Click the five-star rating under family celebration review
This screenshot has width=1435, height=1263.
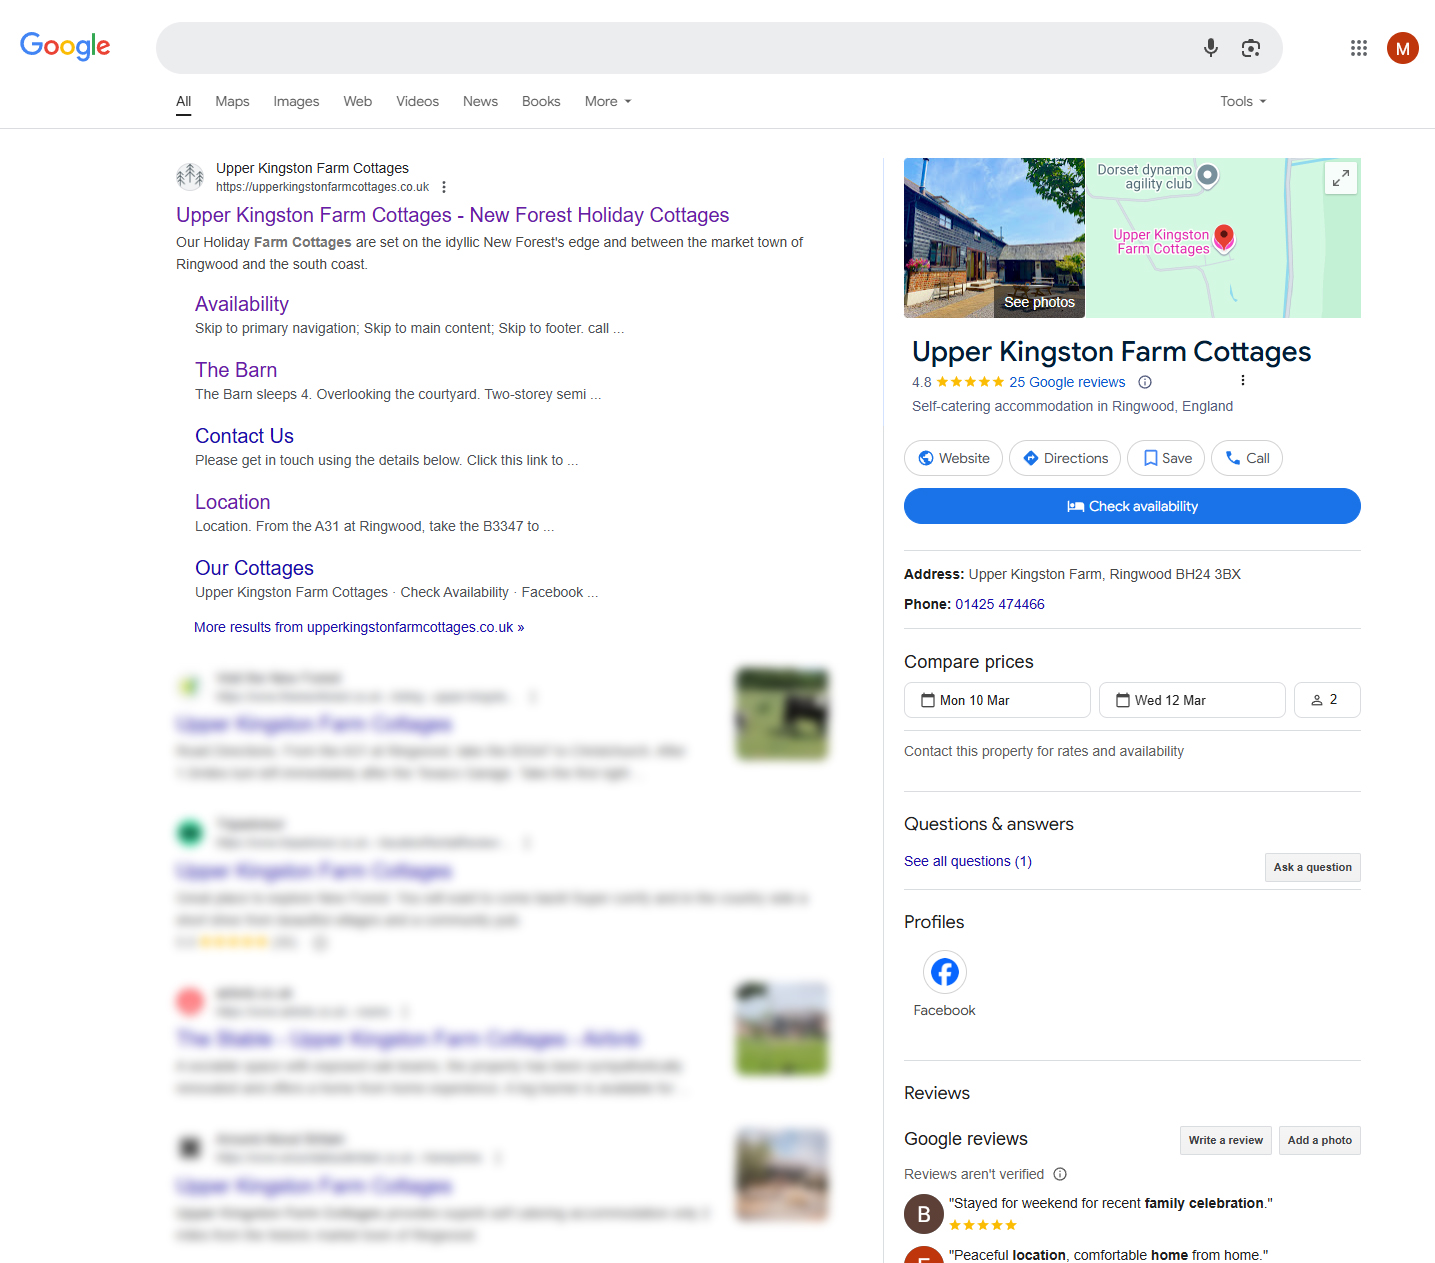(x=983, y=1225)
